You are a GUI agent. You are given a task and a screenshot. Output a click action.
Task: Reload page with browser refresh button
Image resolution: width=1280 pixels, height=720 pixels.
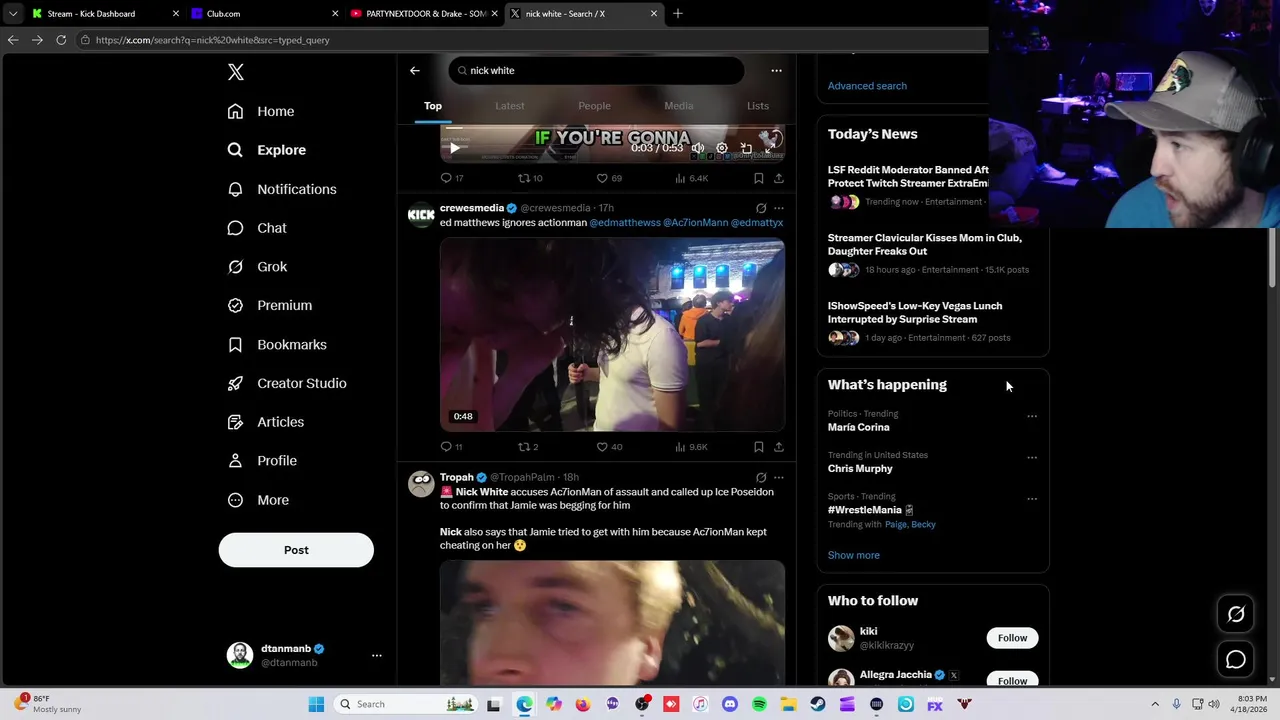tap(61, 40)
